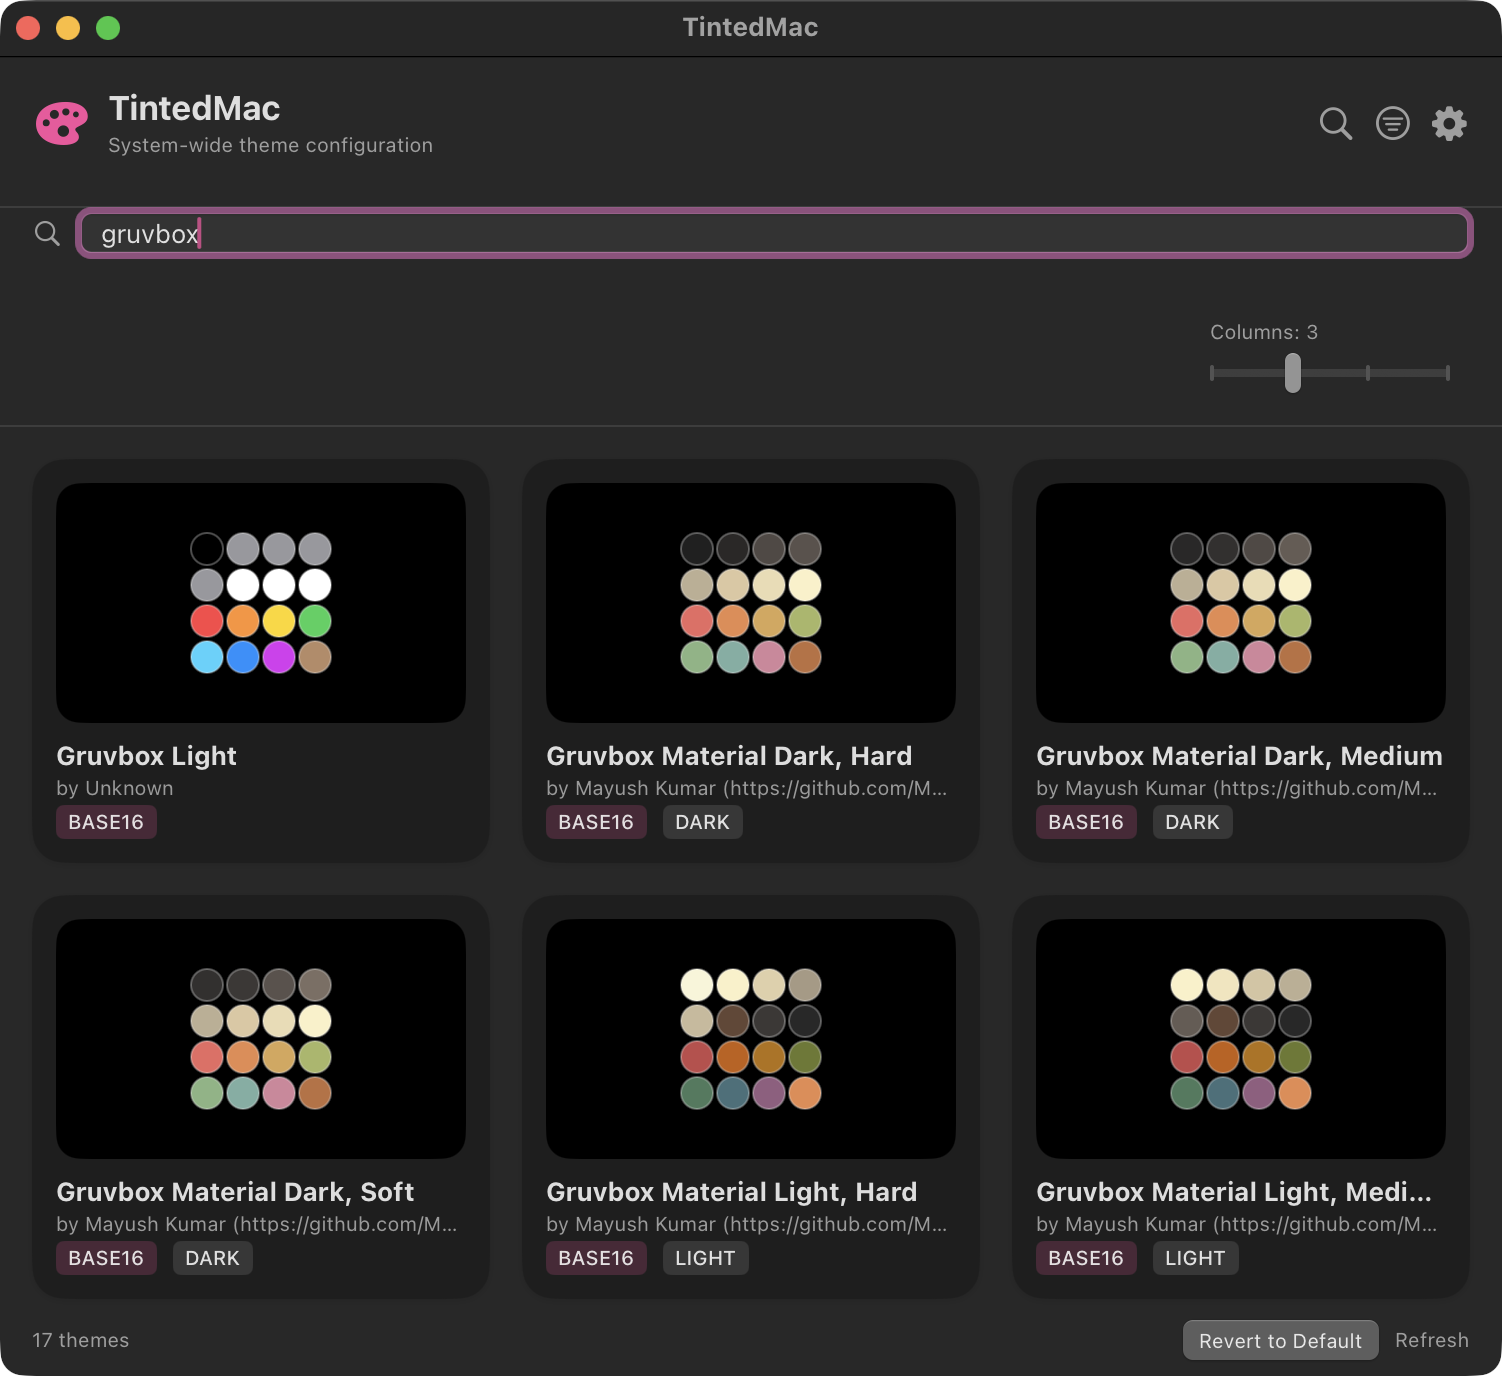Image resolution: width=1502 pixels, height=1376 pixels.
Task: Click the BASE16 badge on Gruvbox Material Light, Medi...
Action: click(x=1086, y=1258)
